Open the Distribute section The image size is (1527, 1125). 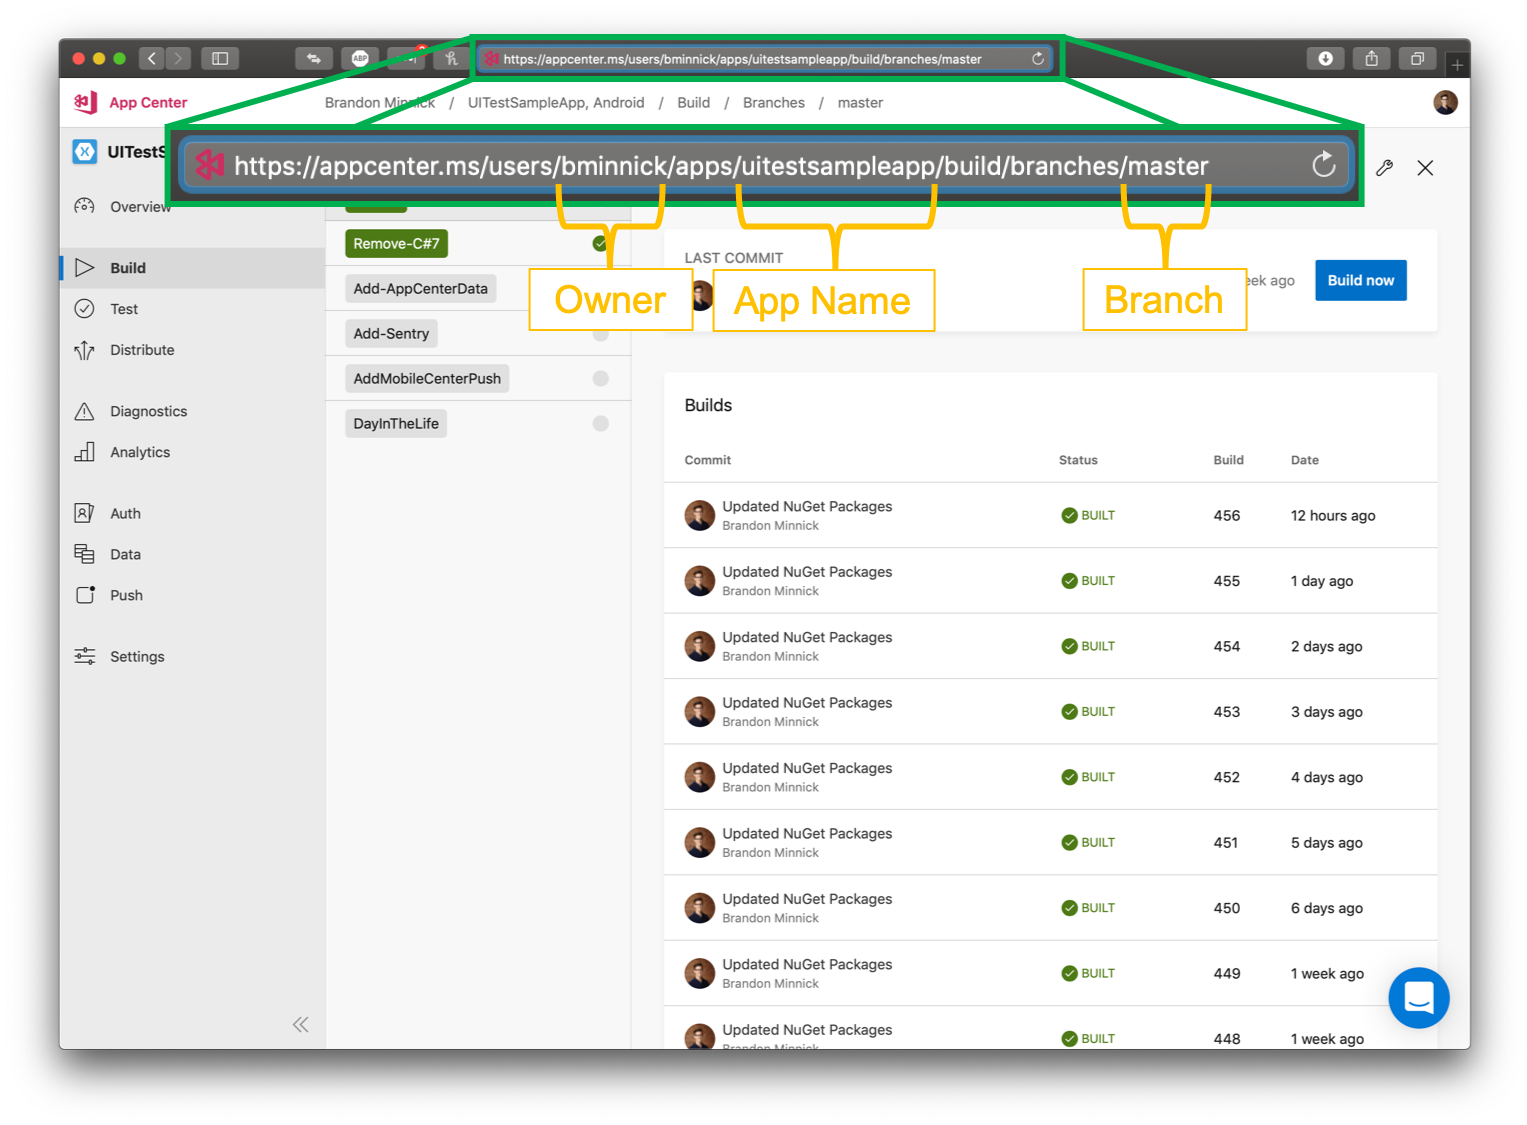click(x=192, y=350)
